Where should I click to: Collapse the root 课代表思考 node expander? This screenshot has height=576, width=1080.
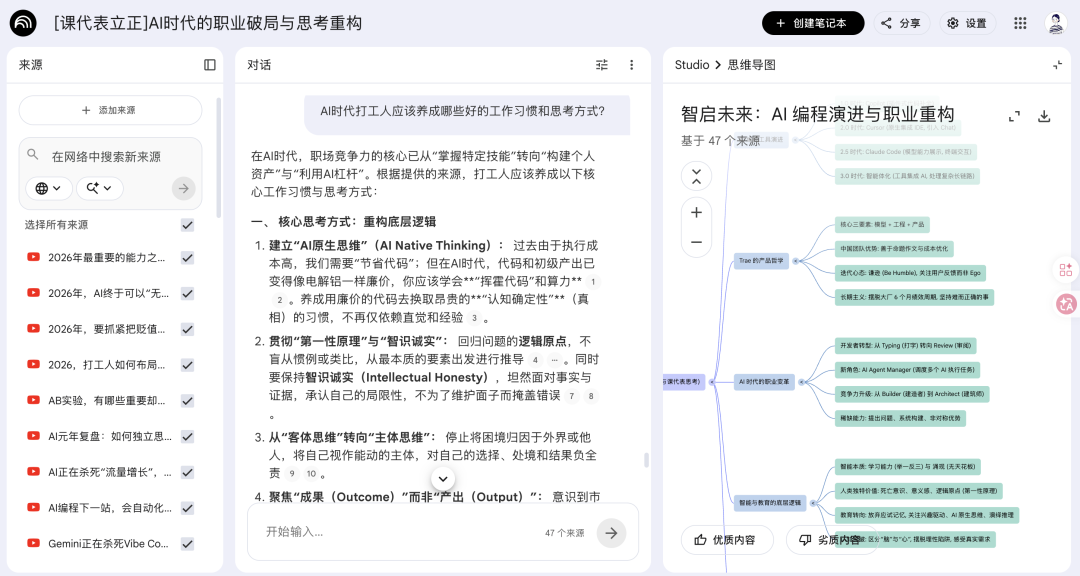click(x=712, y=382)
